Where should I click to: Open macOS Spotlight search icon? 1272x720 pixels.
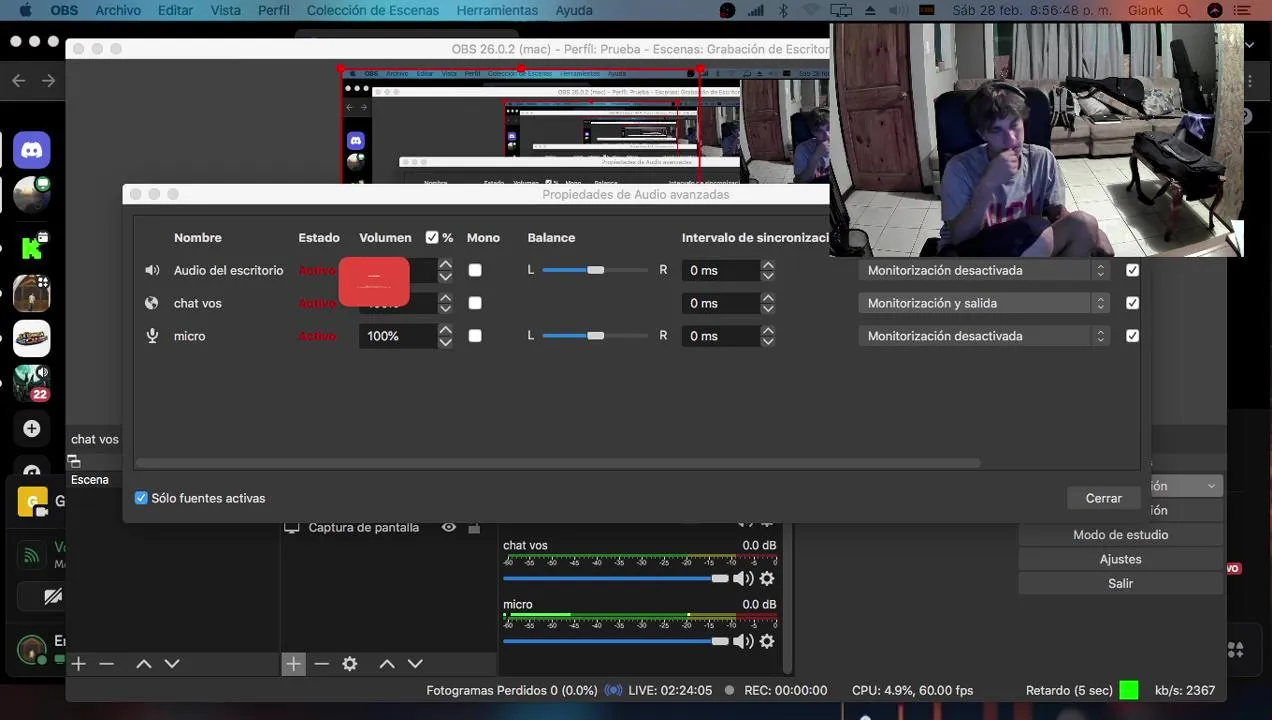(x=1184, y=10)
